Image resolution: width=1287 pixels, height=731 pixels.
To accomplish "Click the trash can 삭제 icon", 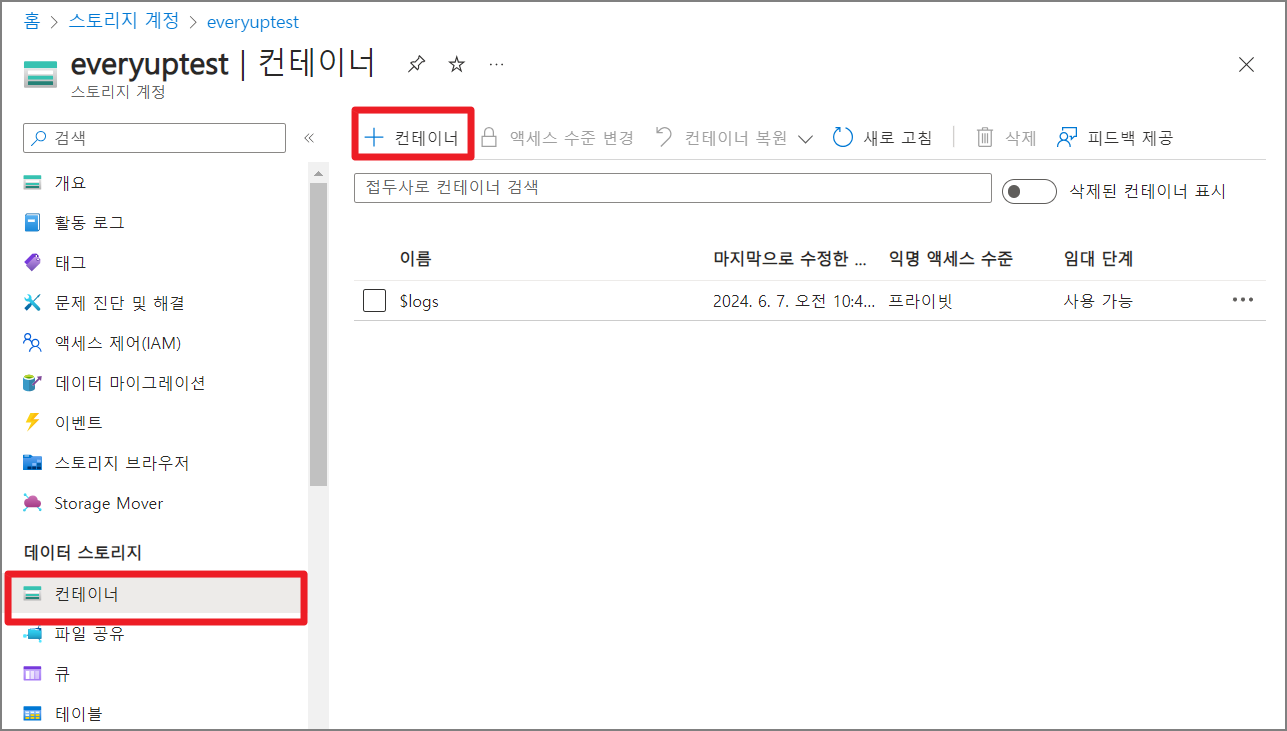I will pos(985,137).
